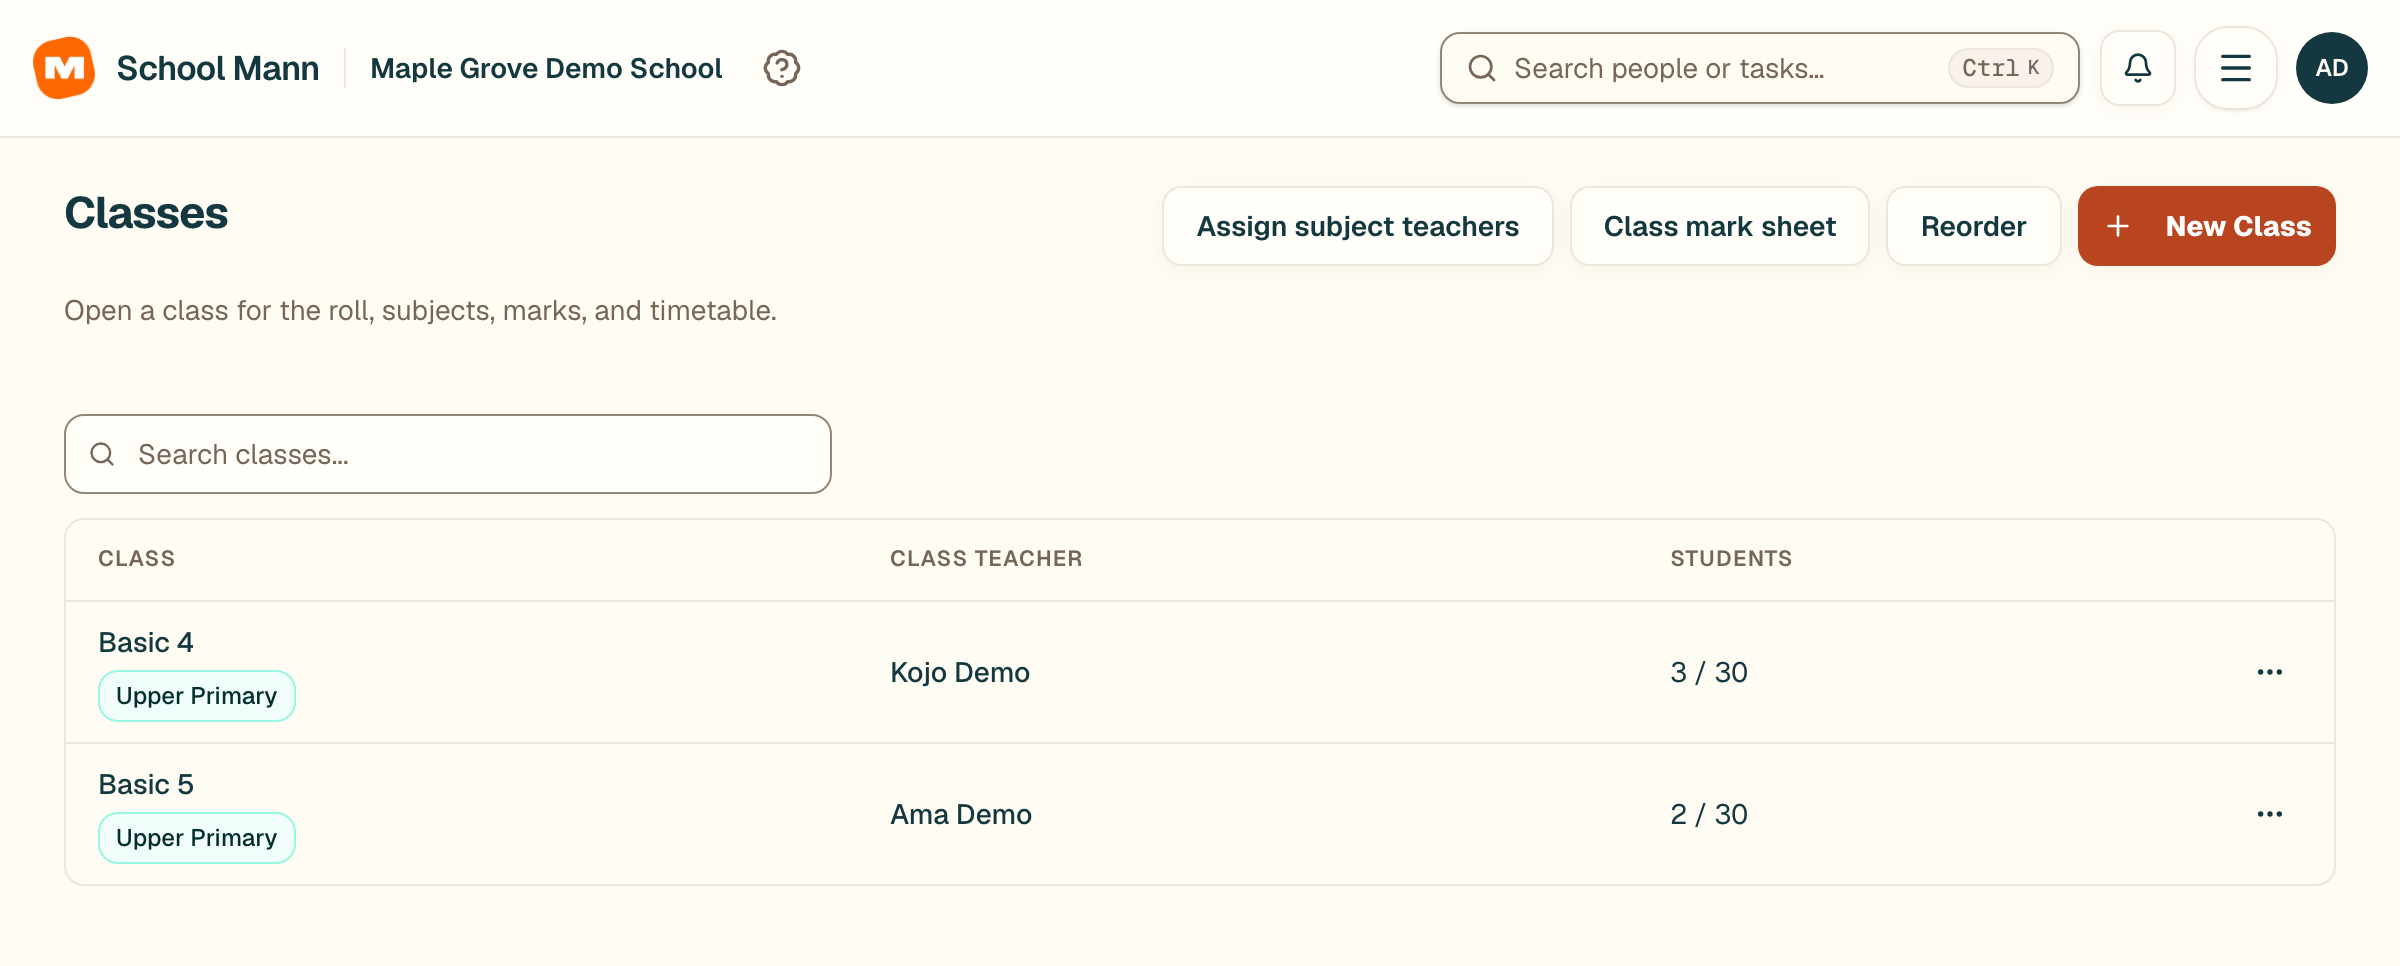
Task: Select class teacher Ama Demo
Action: [961, 814]
